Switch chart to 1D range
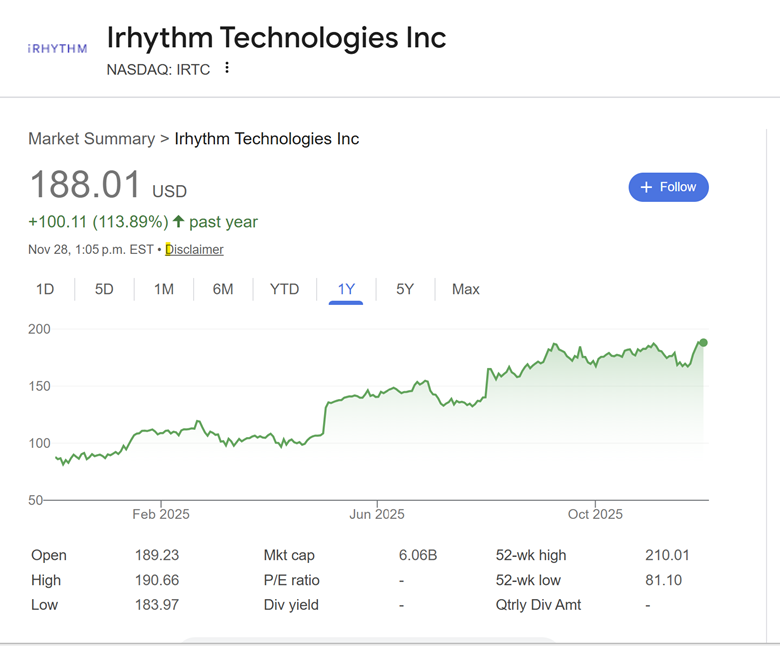Viewport: 780px width, 646px height. click(x=45, y=289)
